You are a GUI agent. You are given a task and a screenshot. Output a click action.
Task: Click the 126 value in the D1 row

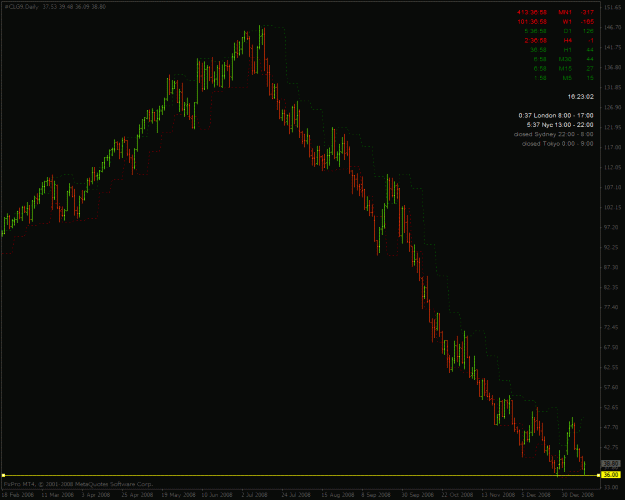click(588, 31)
